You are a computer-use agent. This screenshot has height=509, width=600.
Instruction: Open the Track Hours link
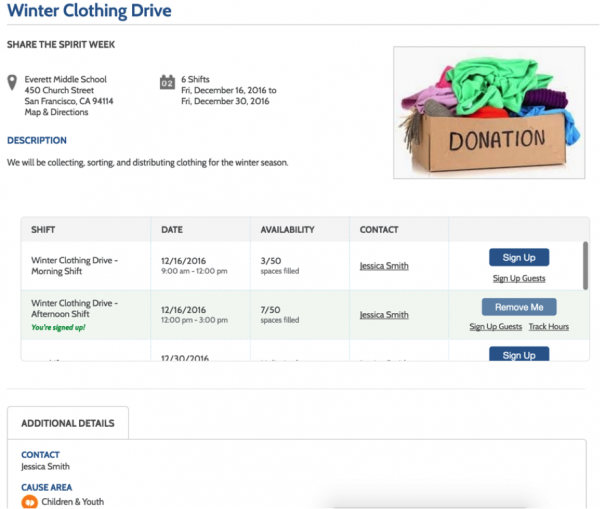point(549,327)
